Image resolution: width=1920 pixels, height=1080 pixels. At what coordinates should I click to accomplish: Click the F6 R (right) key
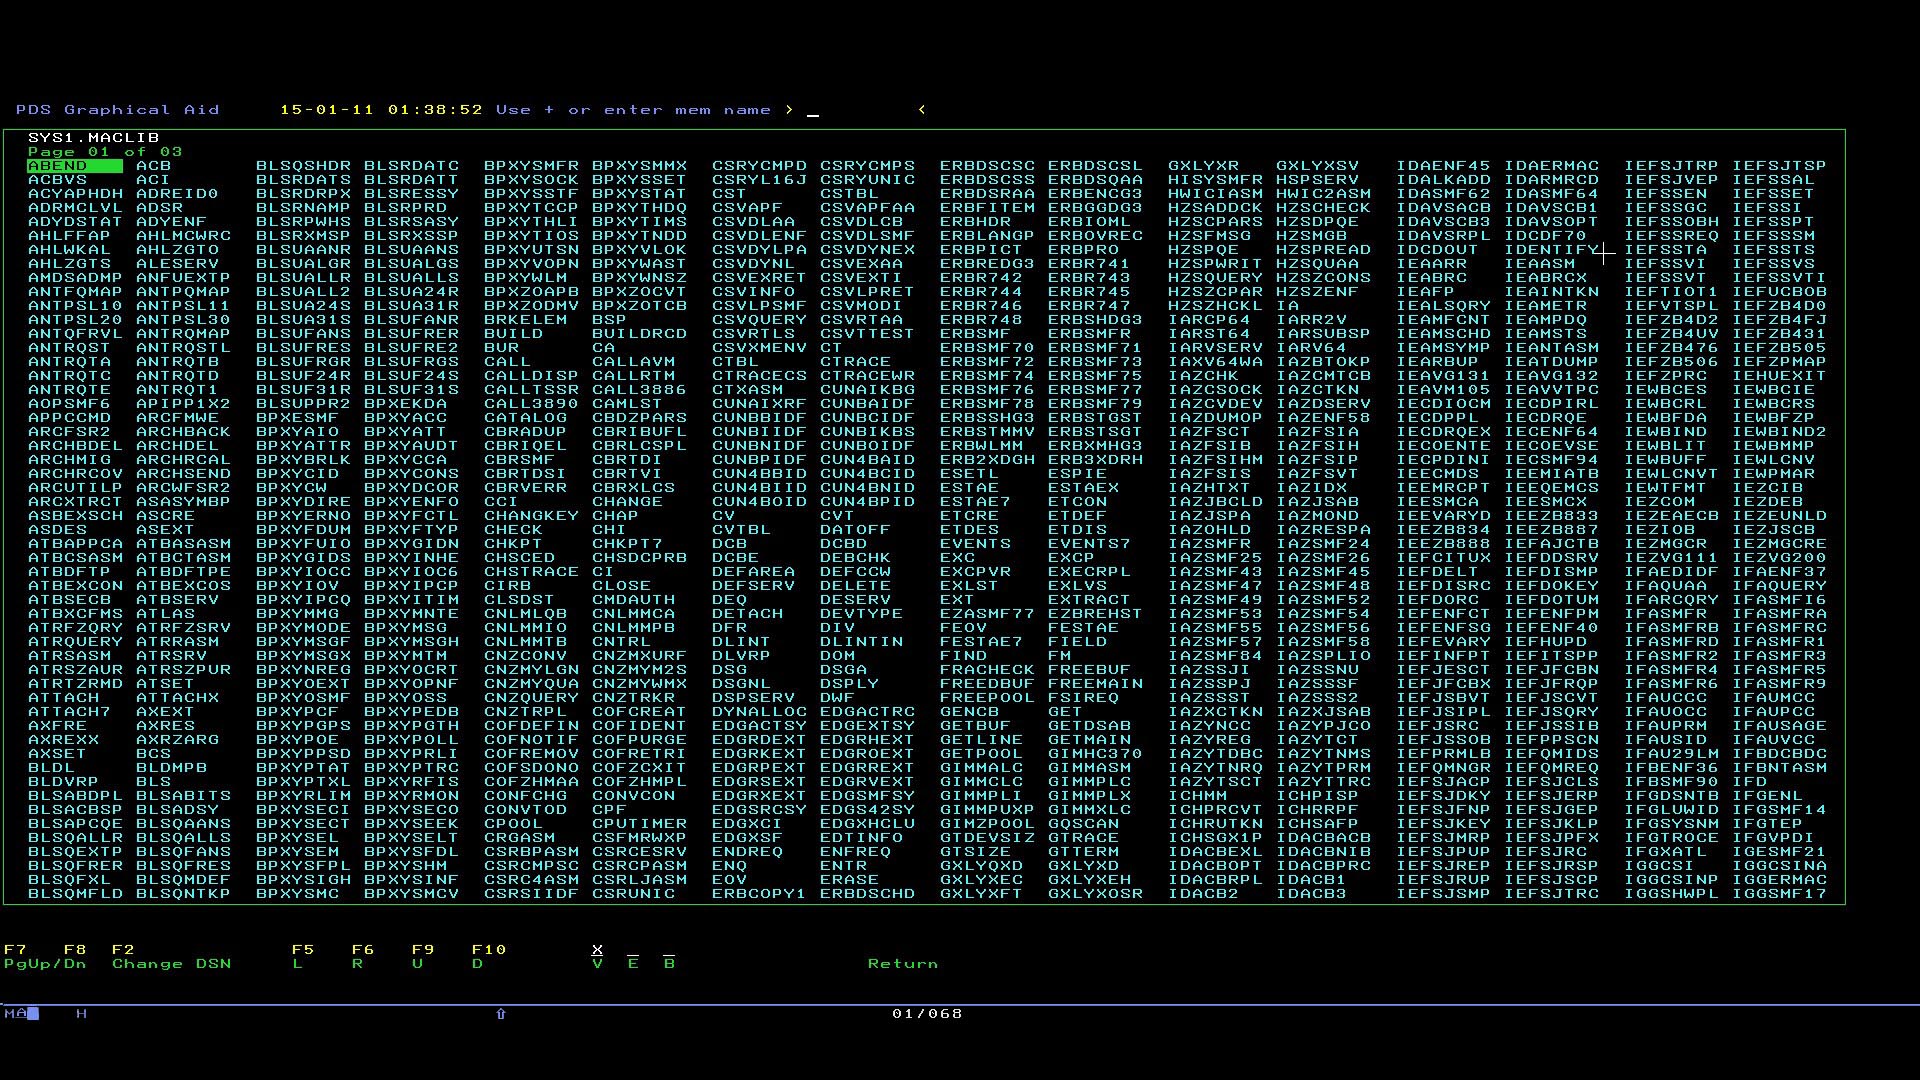[357, 964]
